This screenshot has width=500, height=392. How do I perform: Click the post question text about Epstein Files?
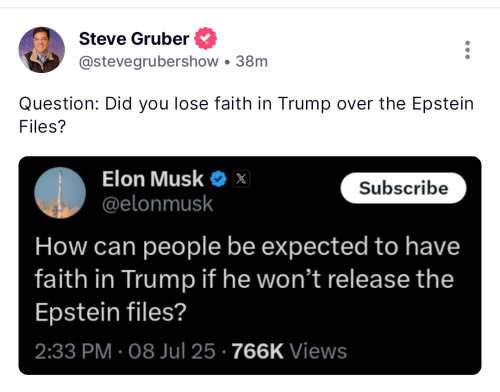tap(246, 115)
